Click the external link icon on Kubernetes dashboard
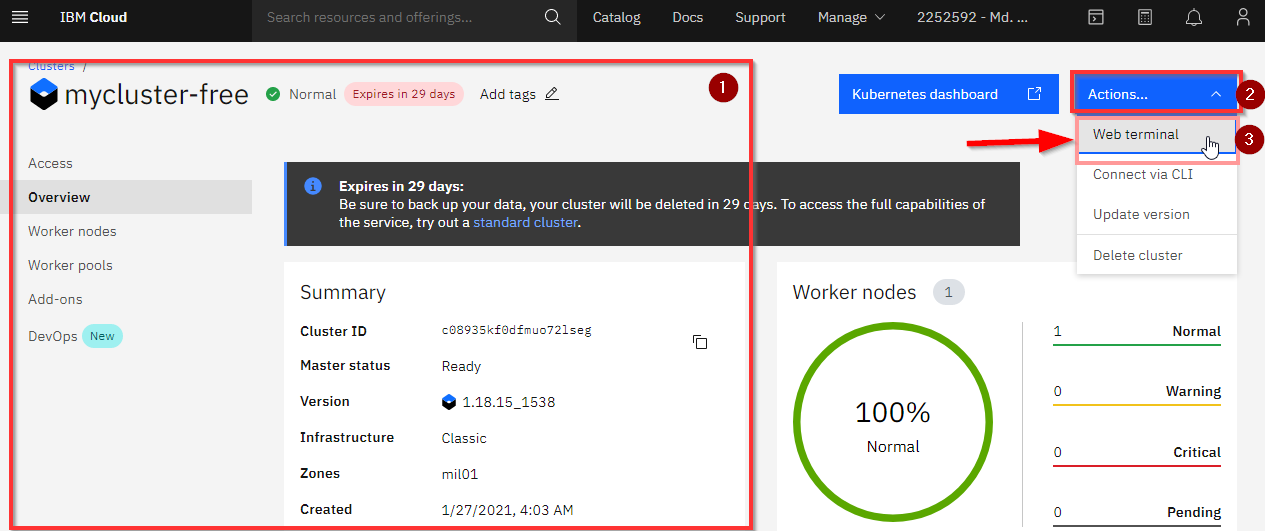1265x531 pixels. click(1035, 94)
